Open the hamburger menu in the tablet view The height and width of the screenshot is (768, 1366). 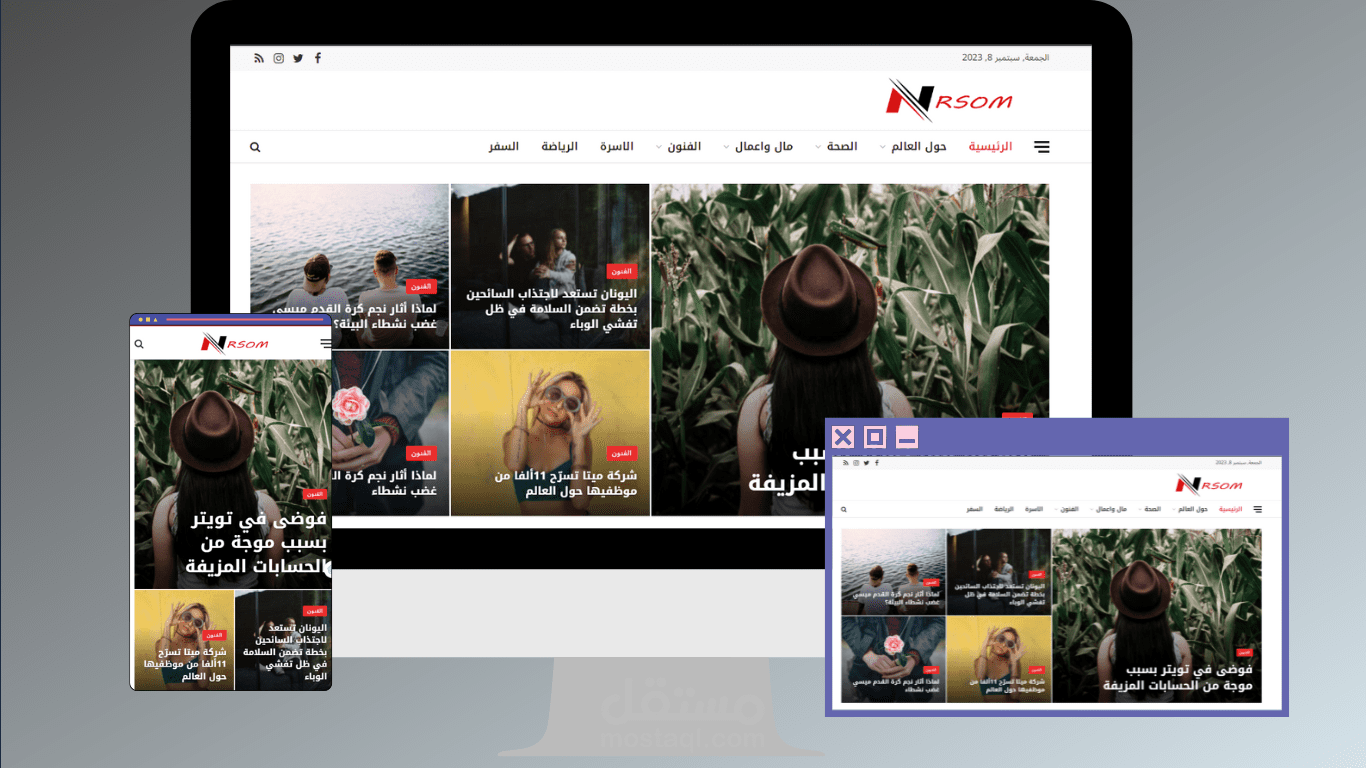1257,509
